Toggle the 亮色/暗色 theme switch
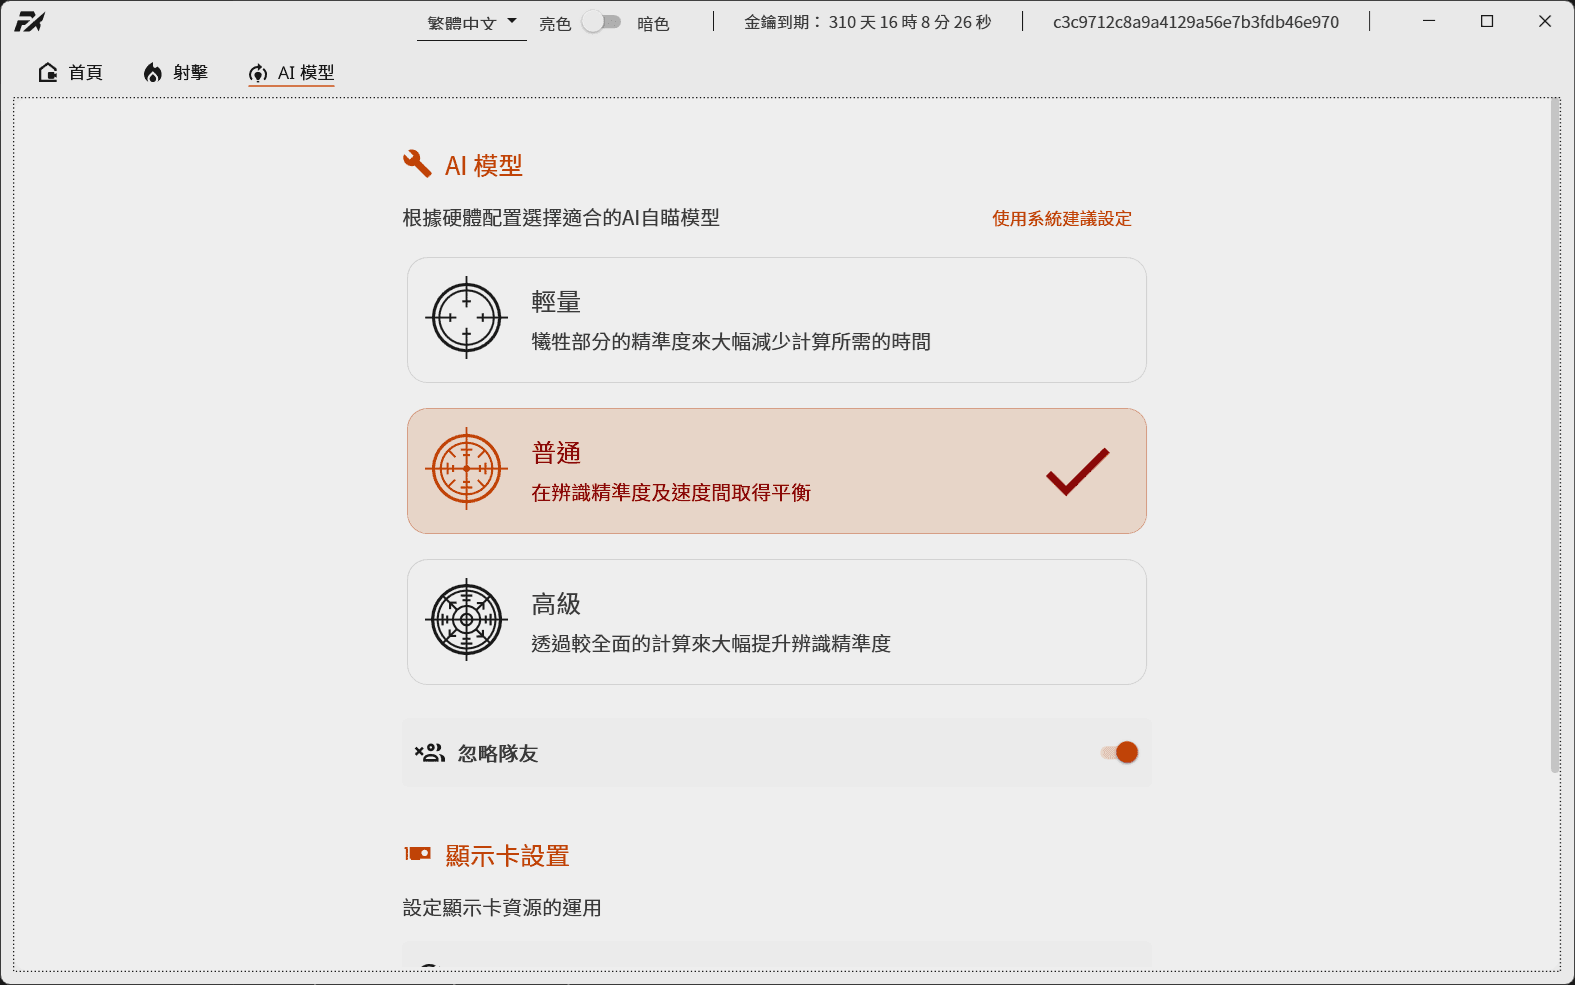Image resolution: width=1575 pixels, height=985 pixels. pyautogui.click(x=602, y=22)
